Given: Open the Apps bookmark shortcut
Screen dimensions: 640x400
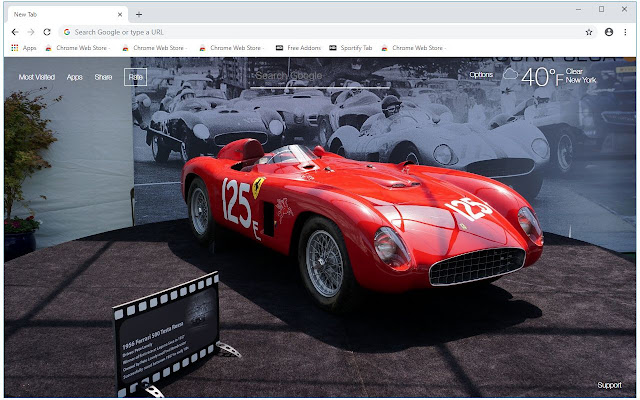Looking at the screenshot, I should [24, 48].
